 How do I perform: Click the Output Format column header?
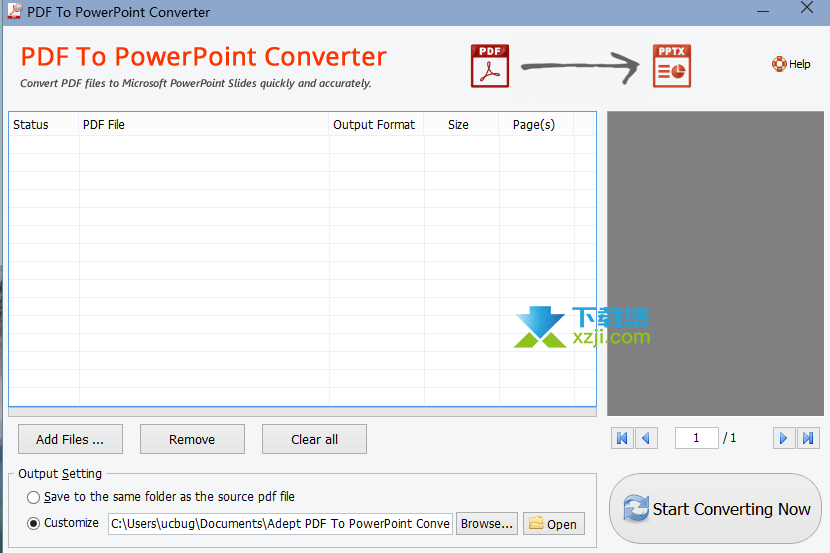[376, 124]
